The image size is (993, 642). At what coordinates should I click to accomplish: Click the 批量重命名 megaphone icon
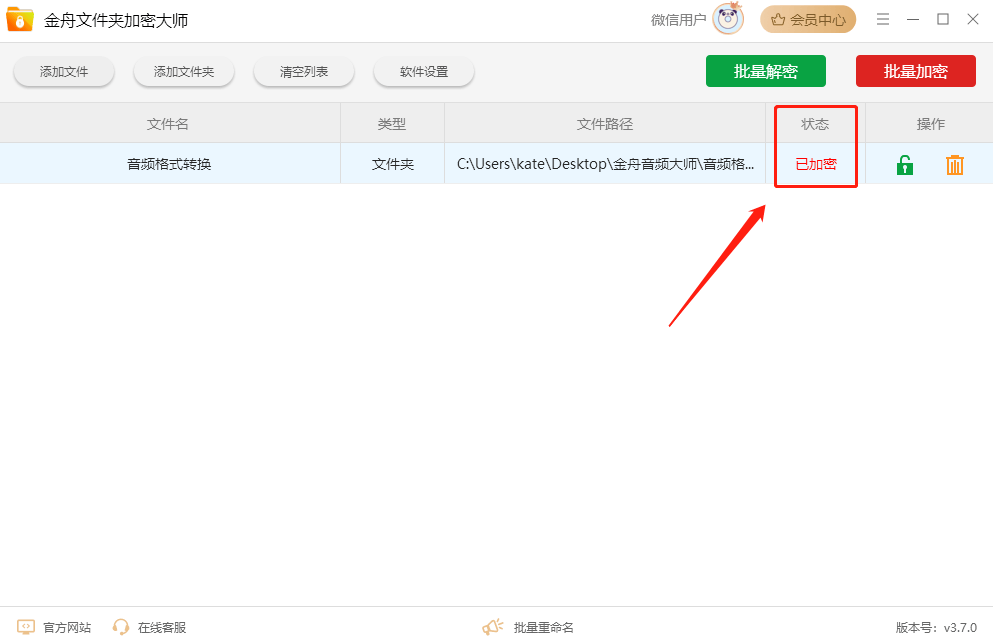coord(493,627)
